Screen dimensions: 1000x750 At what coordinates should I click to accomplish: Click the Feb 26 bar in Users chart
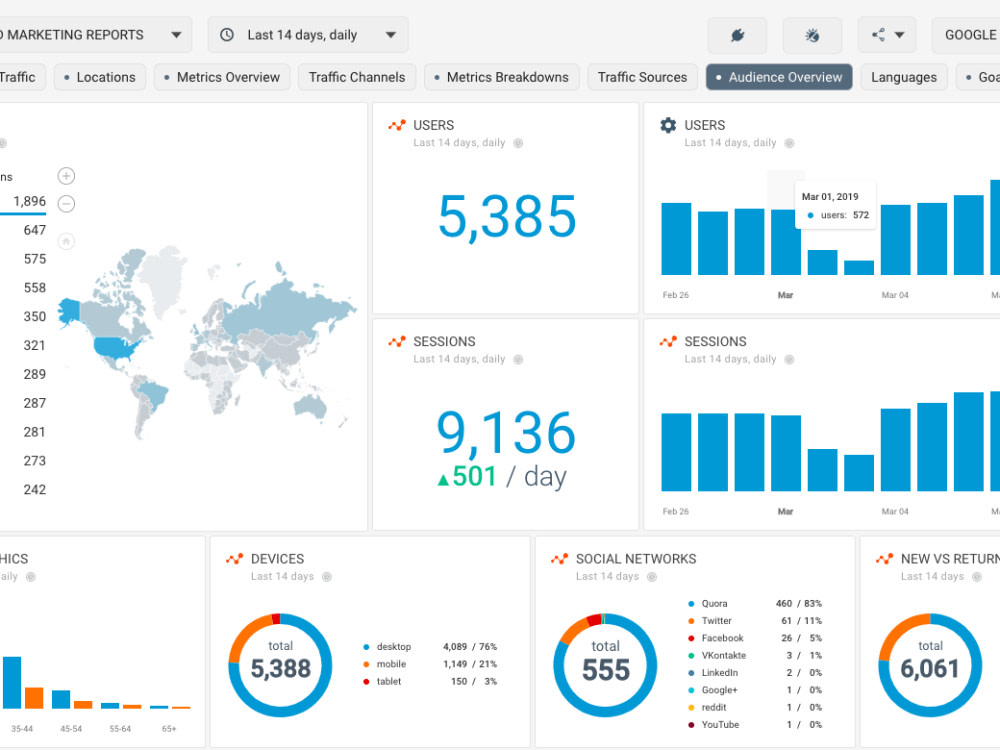point(676,239)
